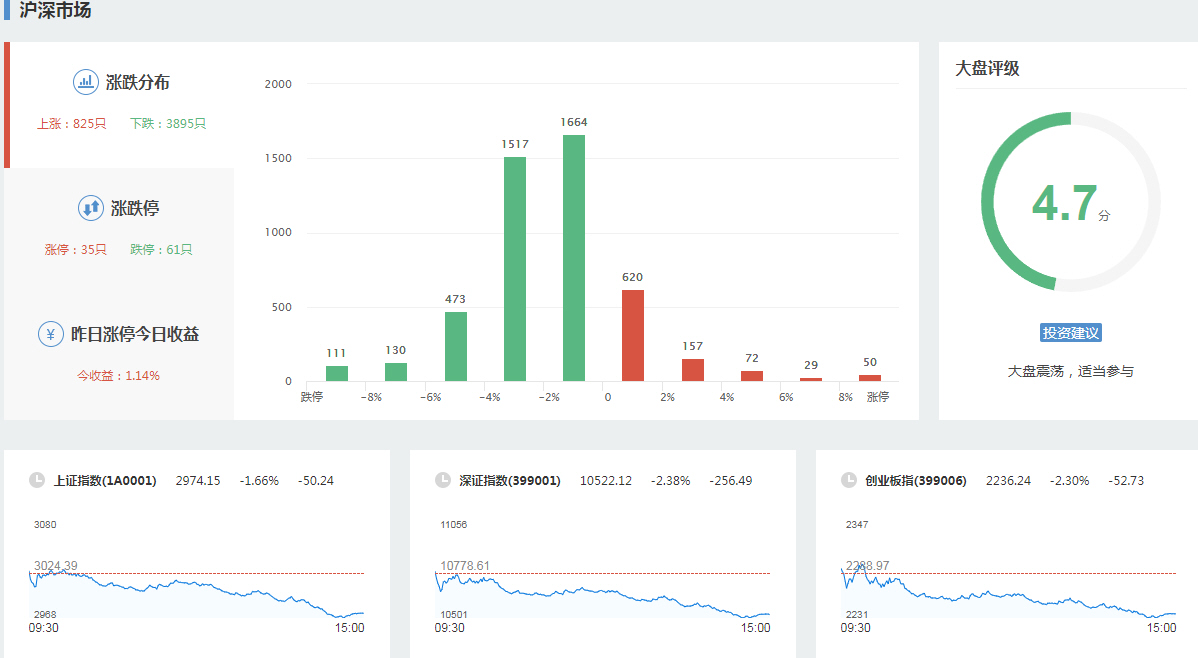
Task: Click the green bar labeled 1517
Action: (515, 269)
